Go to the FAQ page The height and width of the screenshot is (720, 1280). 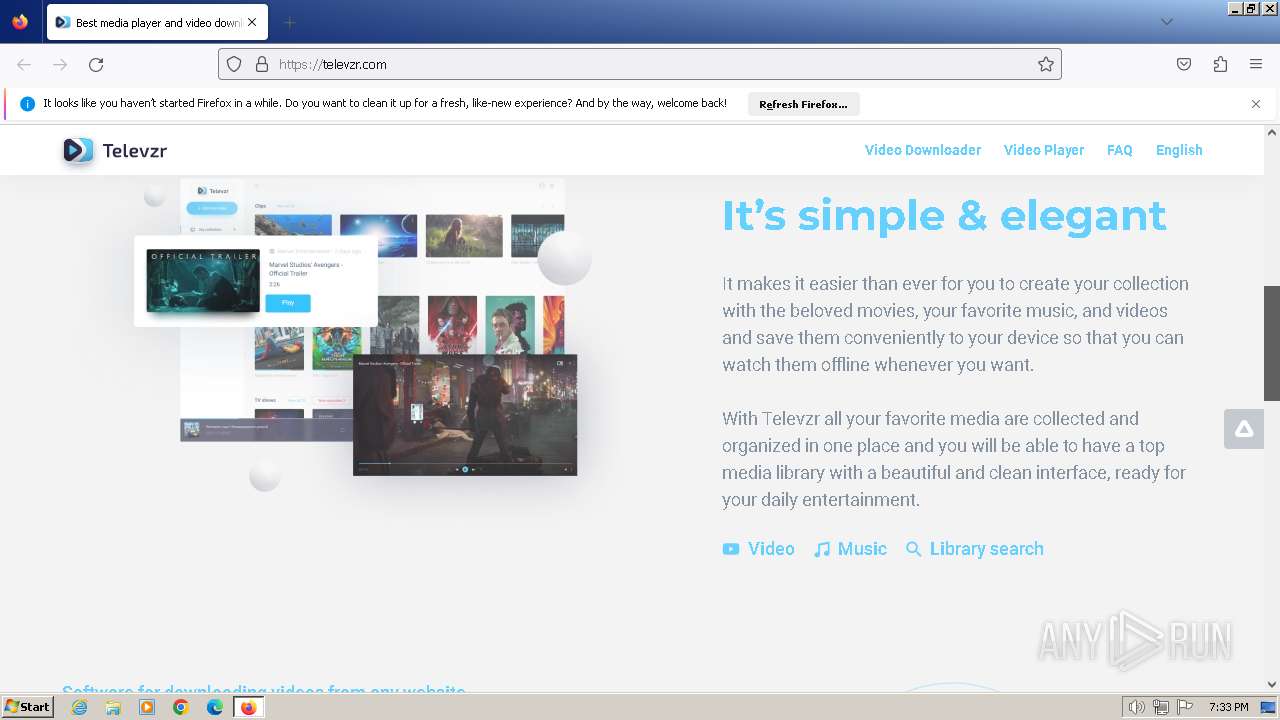coord(1120,150)
